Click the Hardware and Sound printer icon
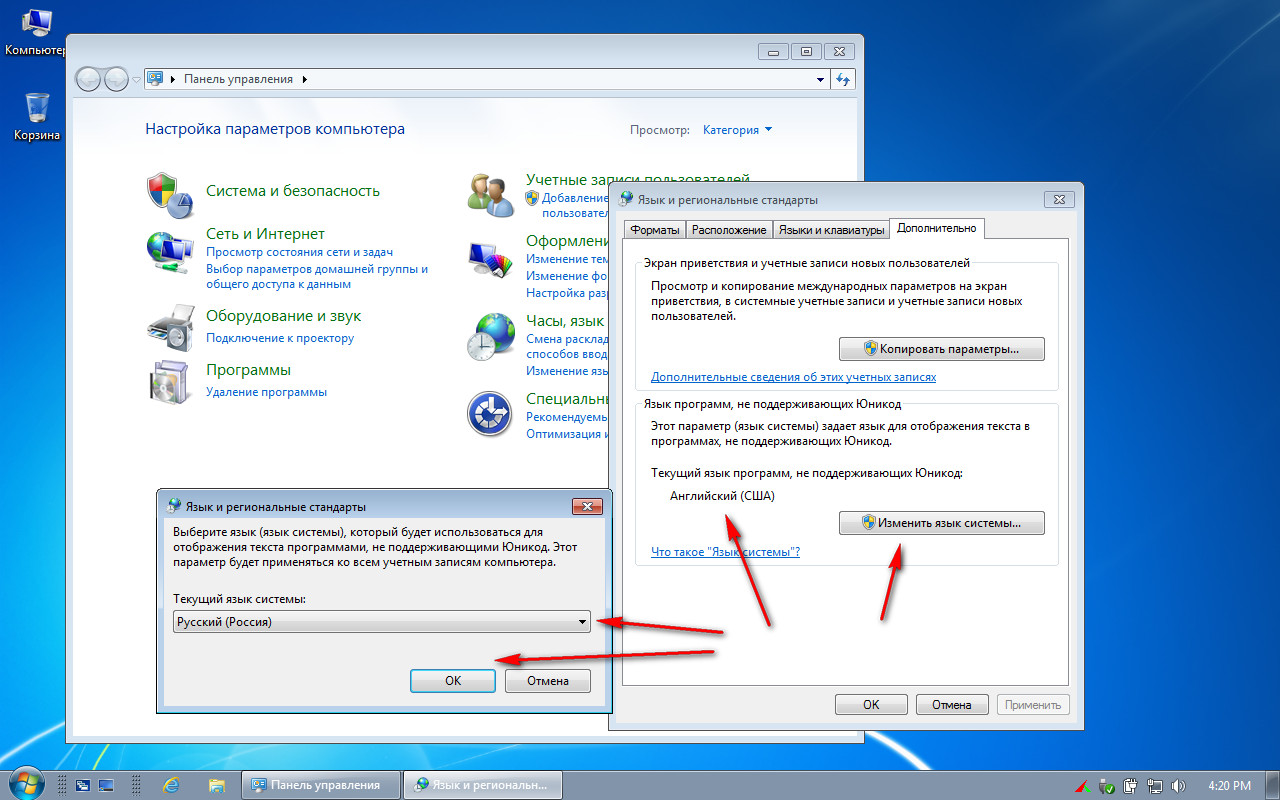 pos(168,325)
